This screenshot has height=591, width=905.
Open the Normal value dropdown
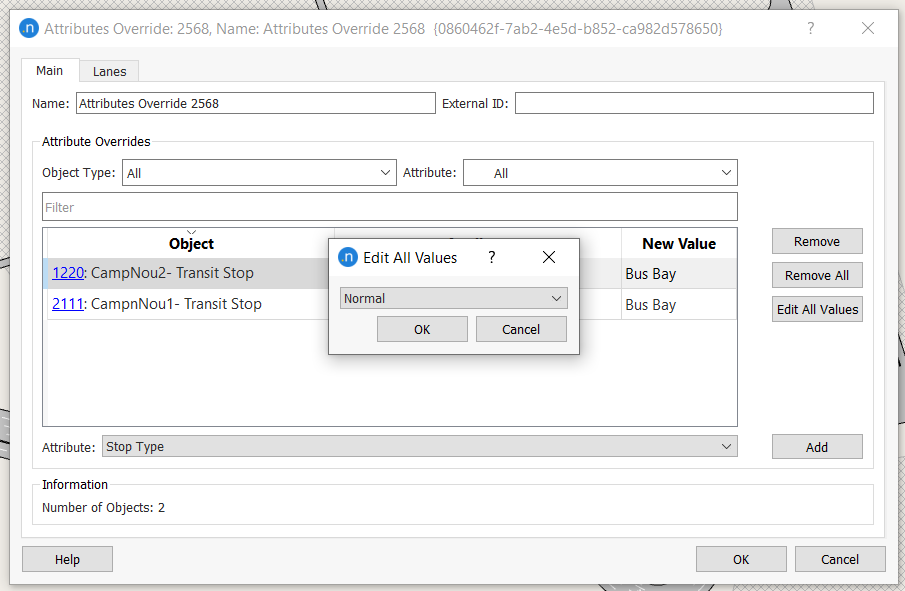(453, 298)
